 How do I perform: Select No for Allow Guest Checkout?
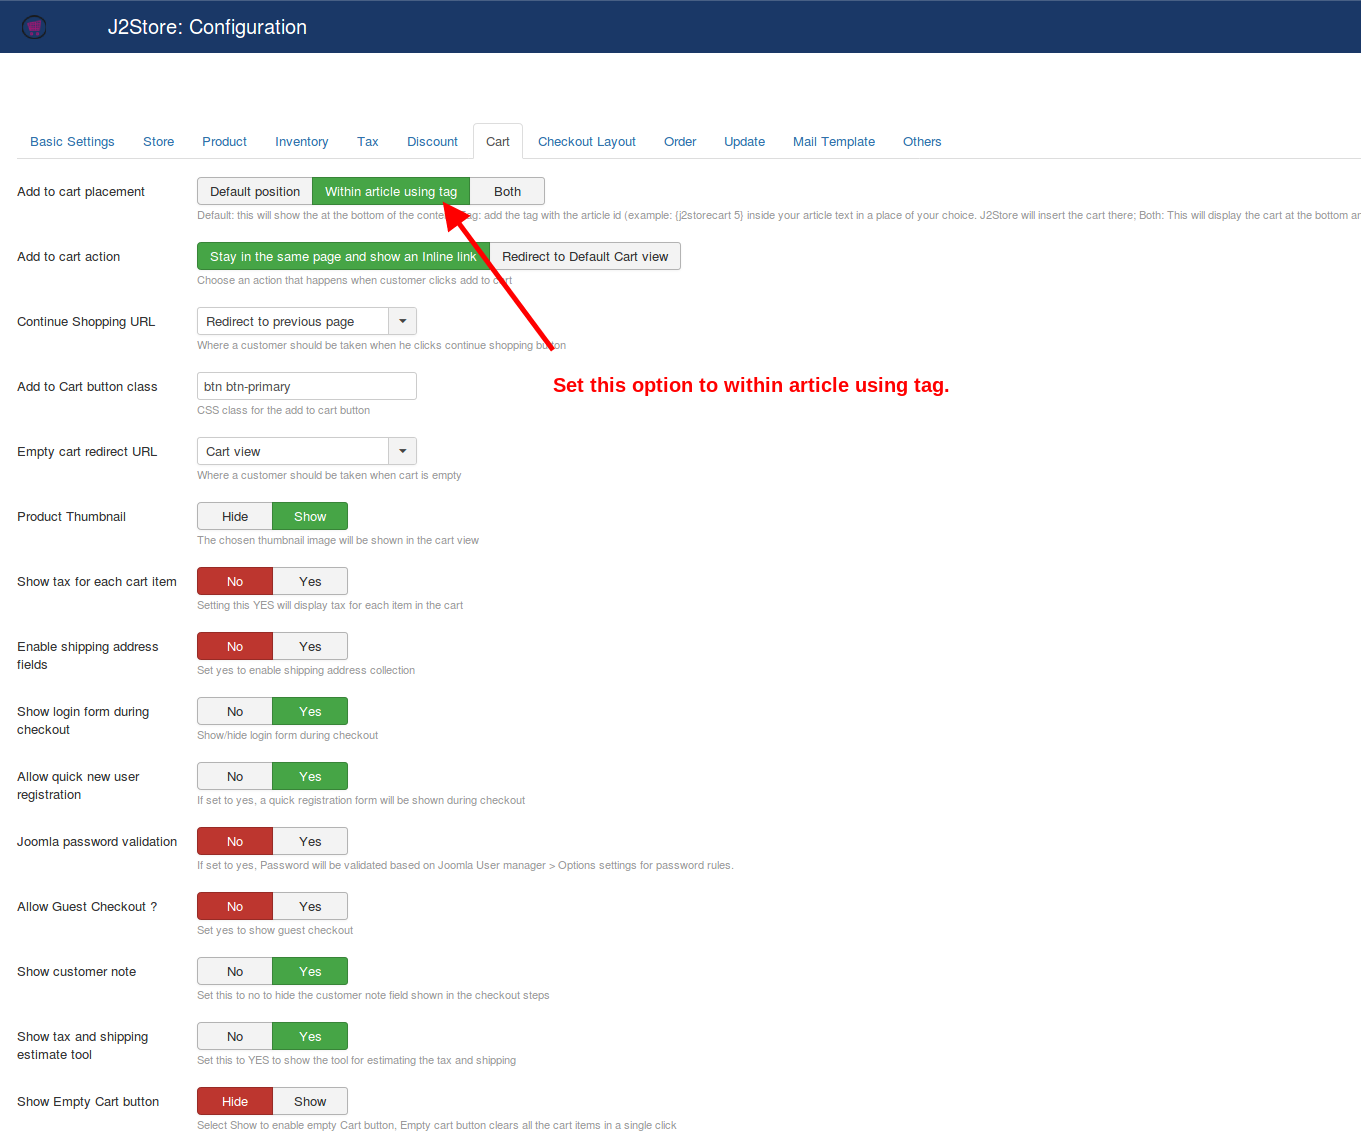tap(235, 907)
